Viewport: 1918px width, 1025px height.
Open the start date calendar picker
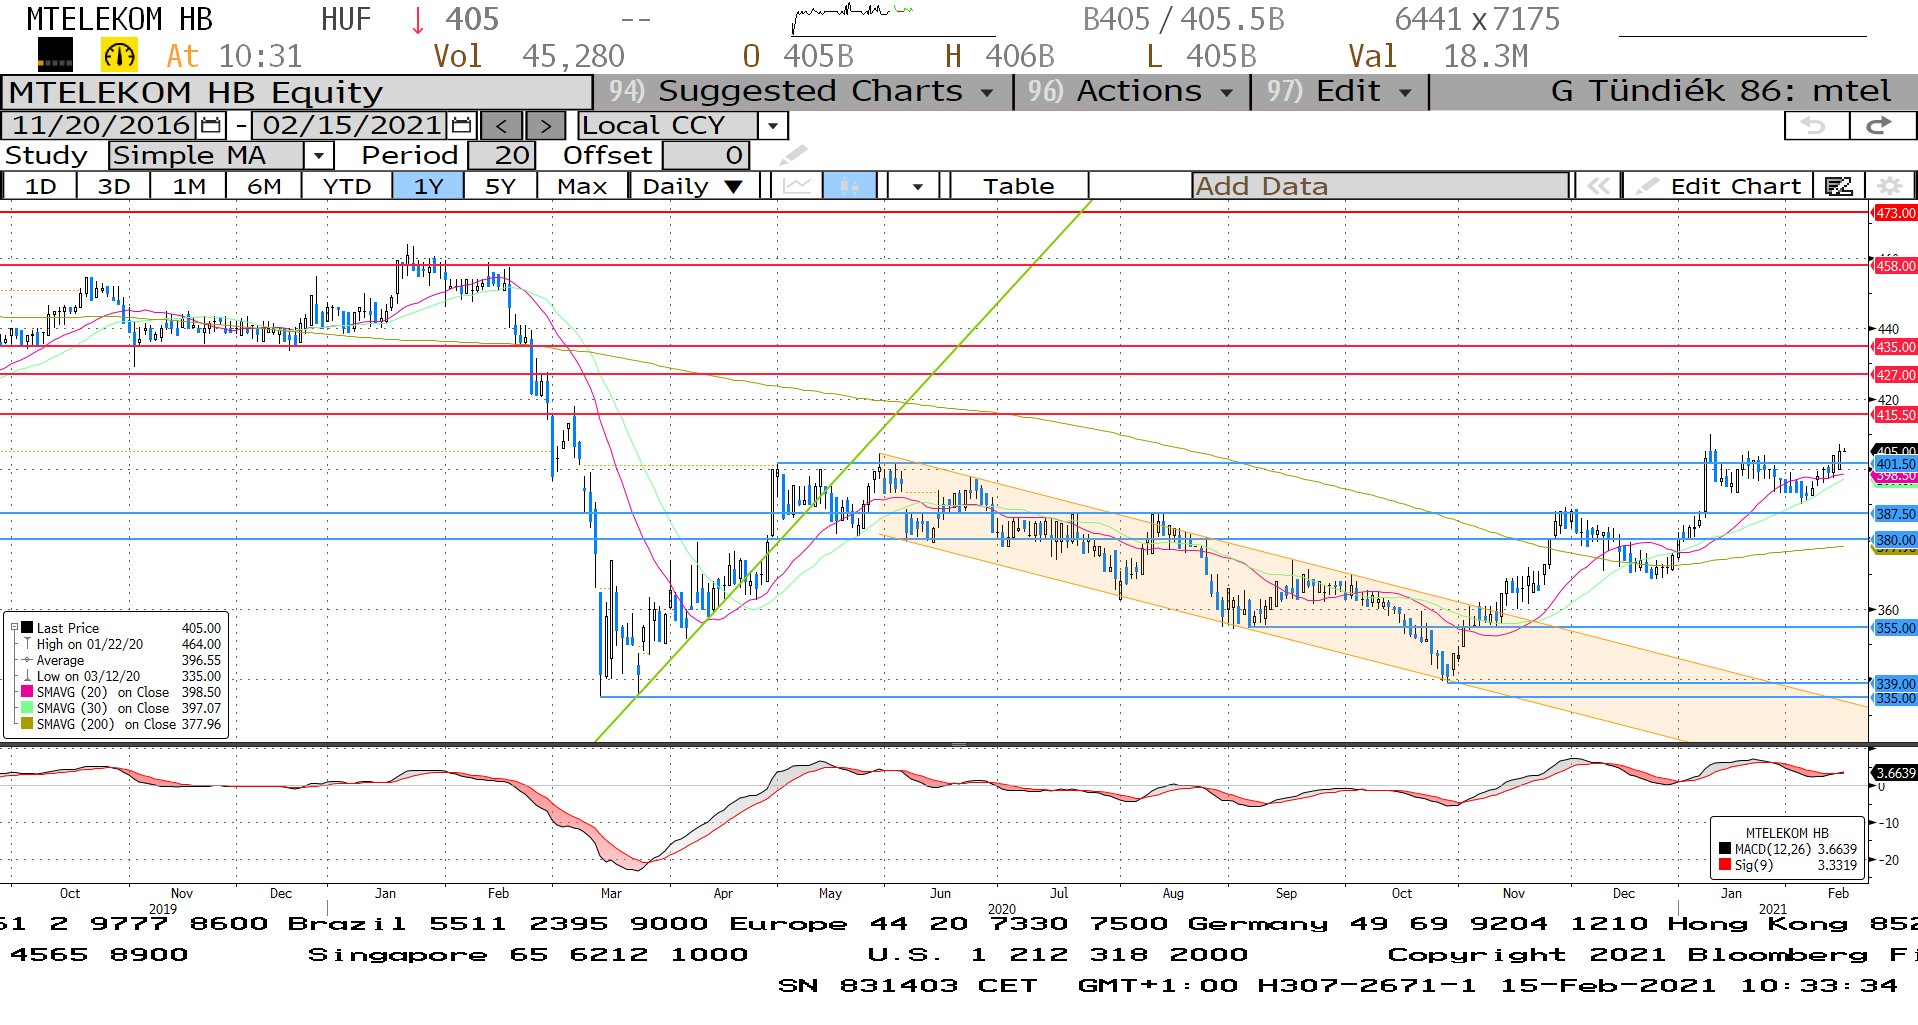pos(211,125)
